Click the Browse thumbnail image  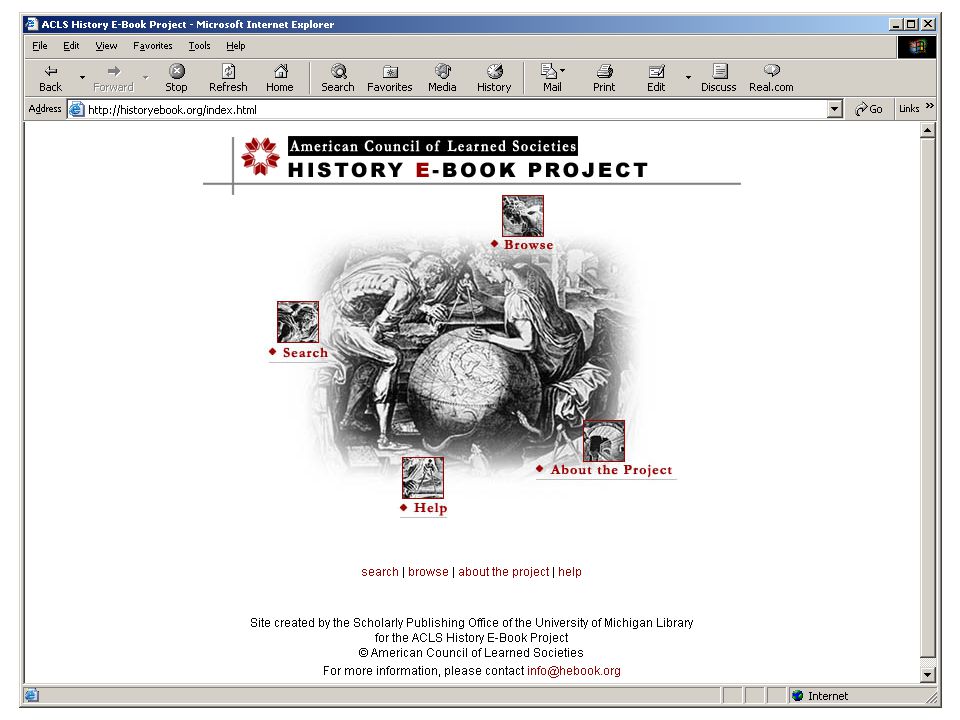click(x=523, y=216)
